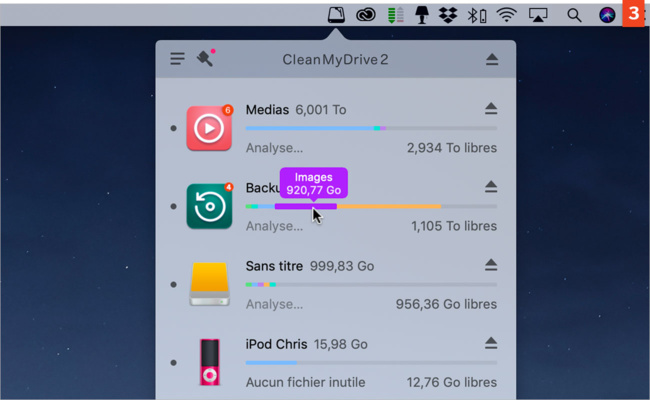Open the Medias drive red play icon

point(209,128)
